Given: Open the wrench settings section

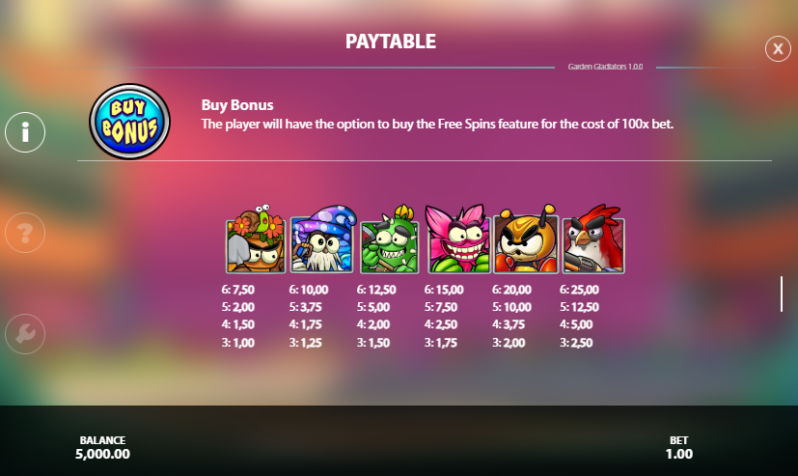Looking at the screenshot, I should (25, 333).
